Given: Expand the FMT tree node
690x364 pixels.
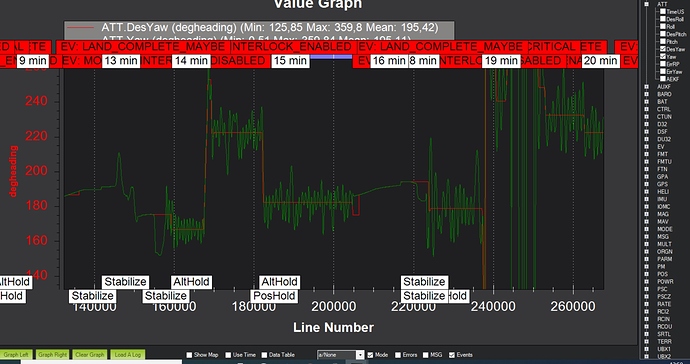Looking at the screenshot, I should pos(646,154).
